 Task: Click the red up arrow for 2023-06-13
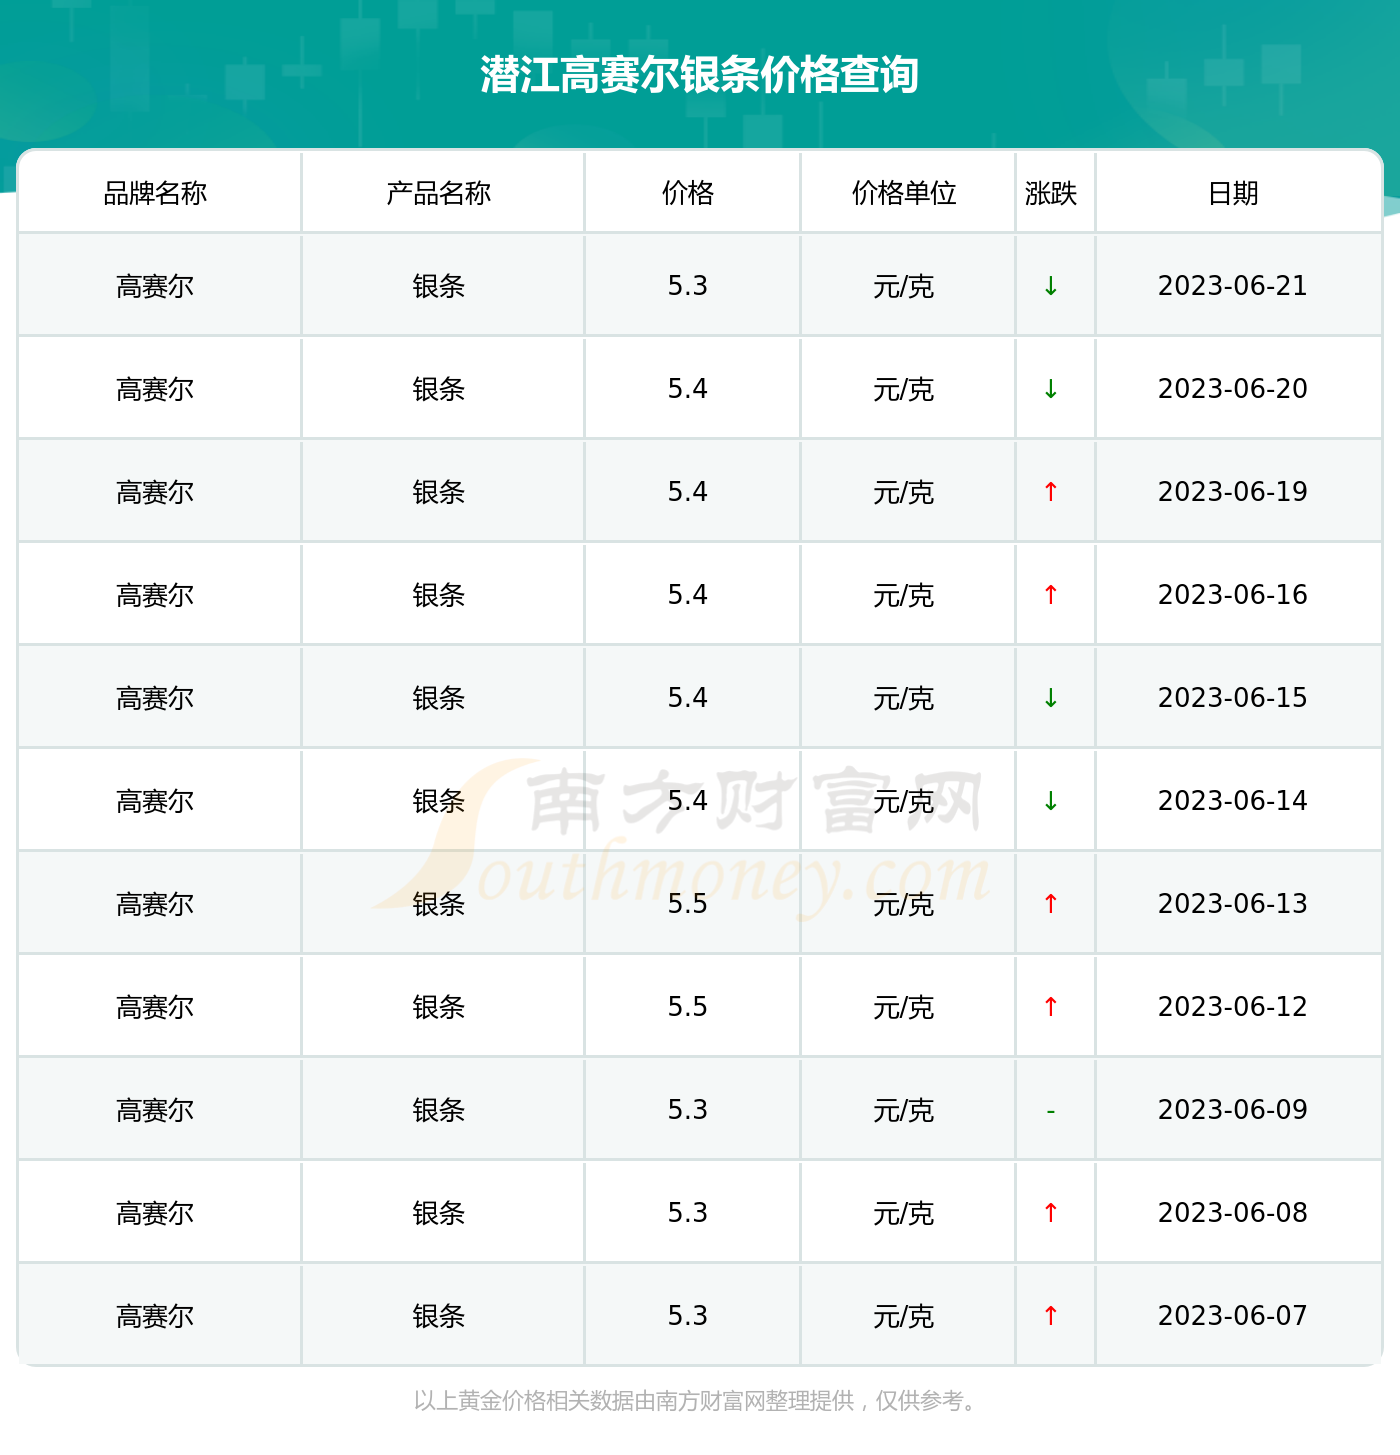[1051, 904]
